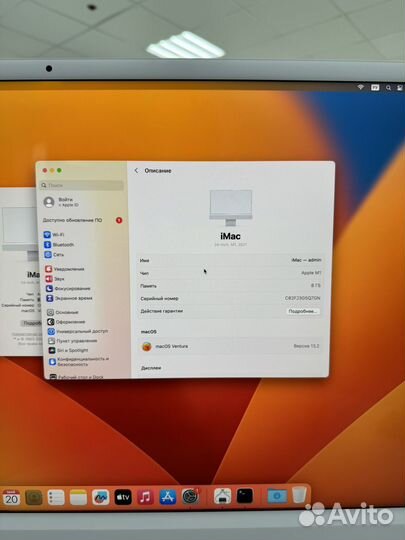The width and height of the screenshot is (405, 540).
Task: Select Фокусирование (Focus) in sidebar
Action: (68, 288)
